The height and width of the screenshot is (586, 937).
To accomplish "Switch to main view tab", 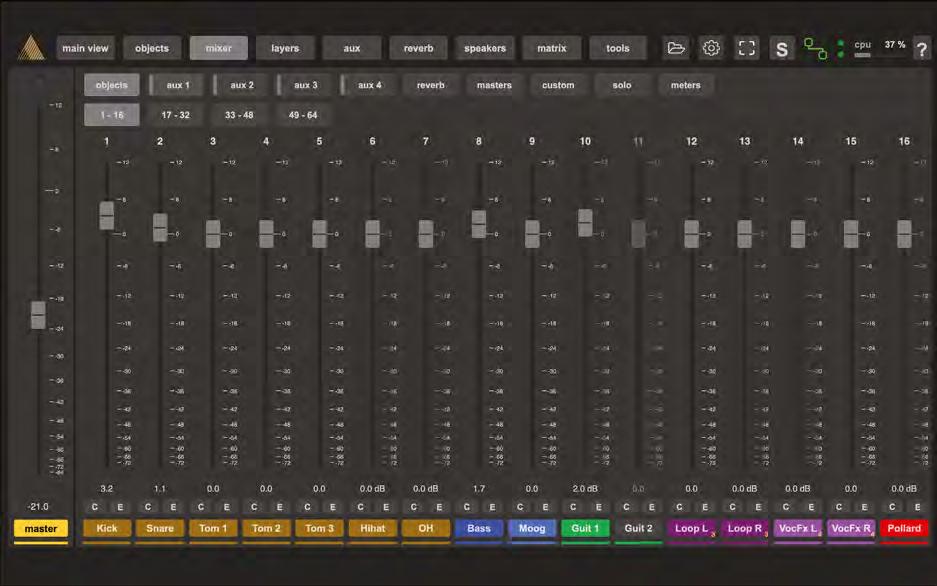I will pyautogui.click(x=85, y=48).
